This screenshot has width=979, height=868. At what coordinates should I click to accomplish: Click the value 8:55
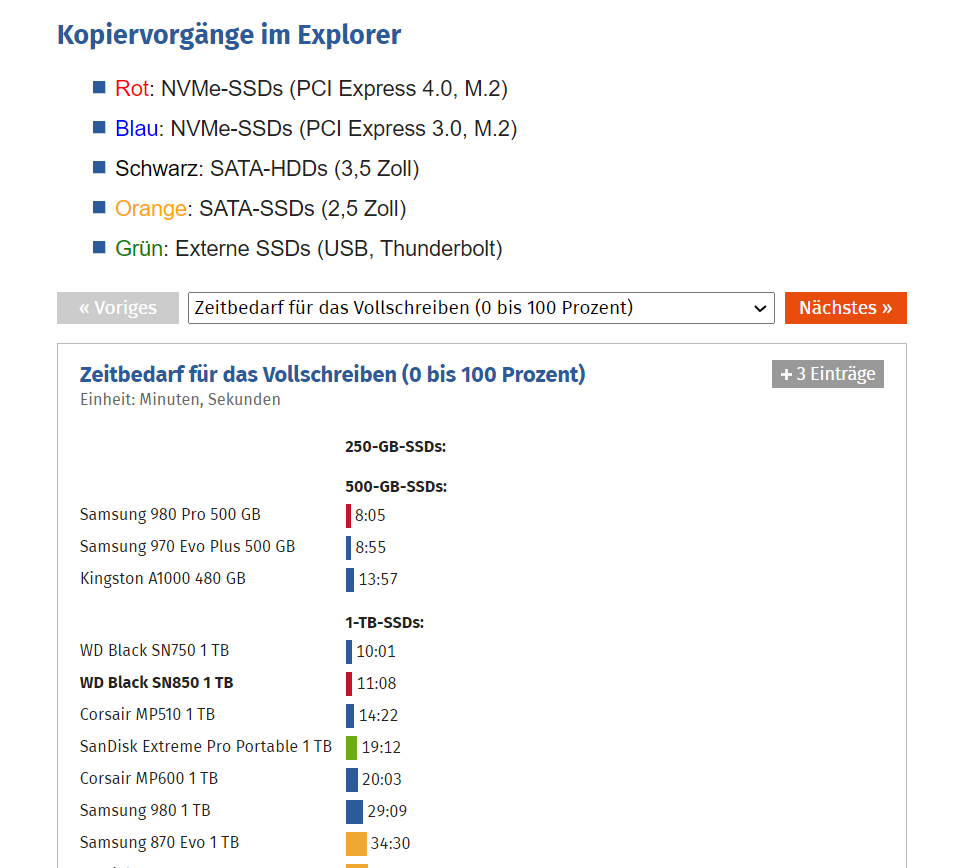point(371,548)
